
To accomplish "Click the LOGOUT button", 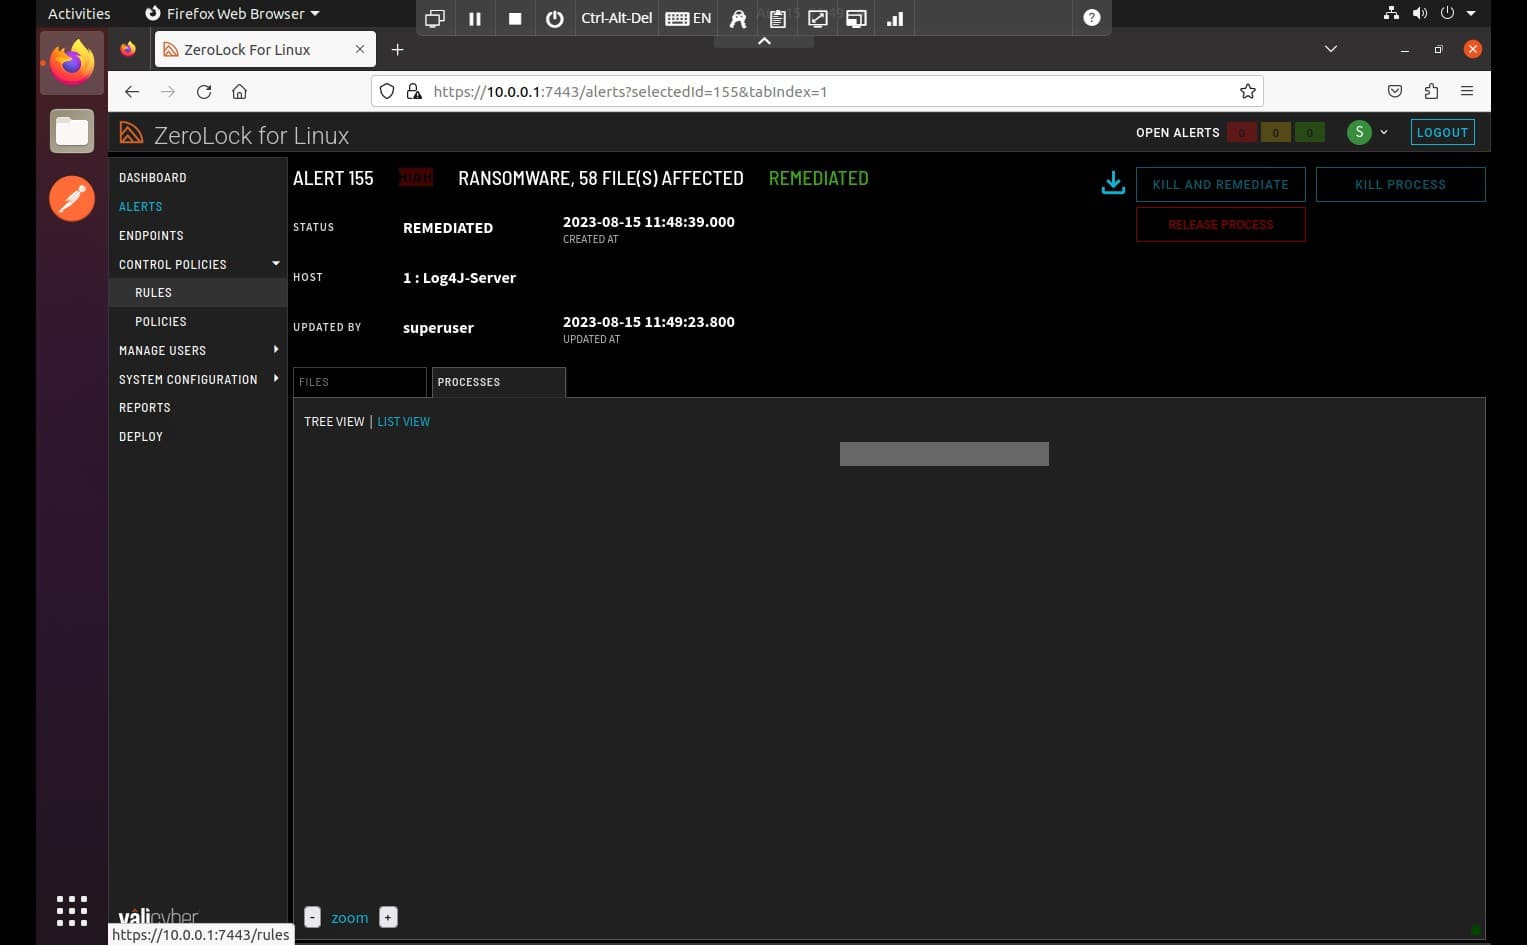I will (x=1442, y=132).
